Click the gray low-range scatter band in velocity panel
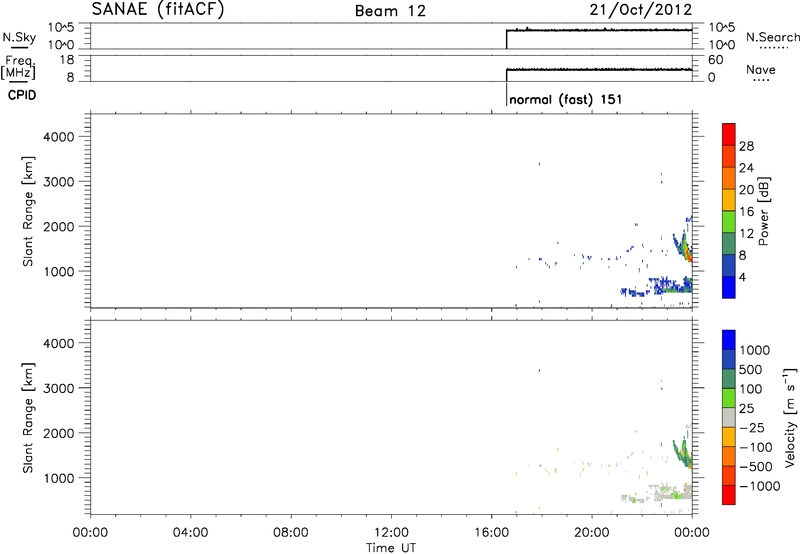 (672, 494)
